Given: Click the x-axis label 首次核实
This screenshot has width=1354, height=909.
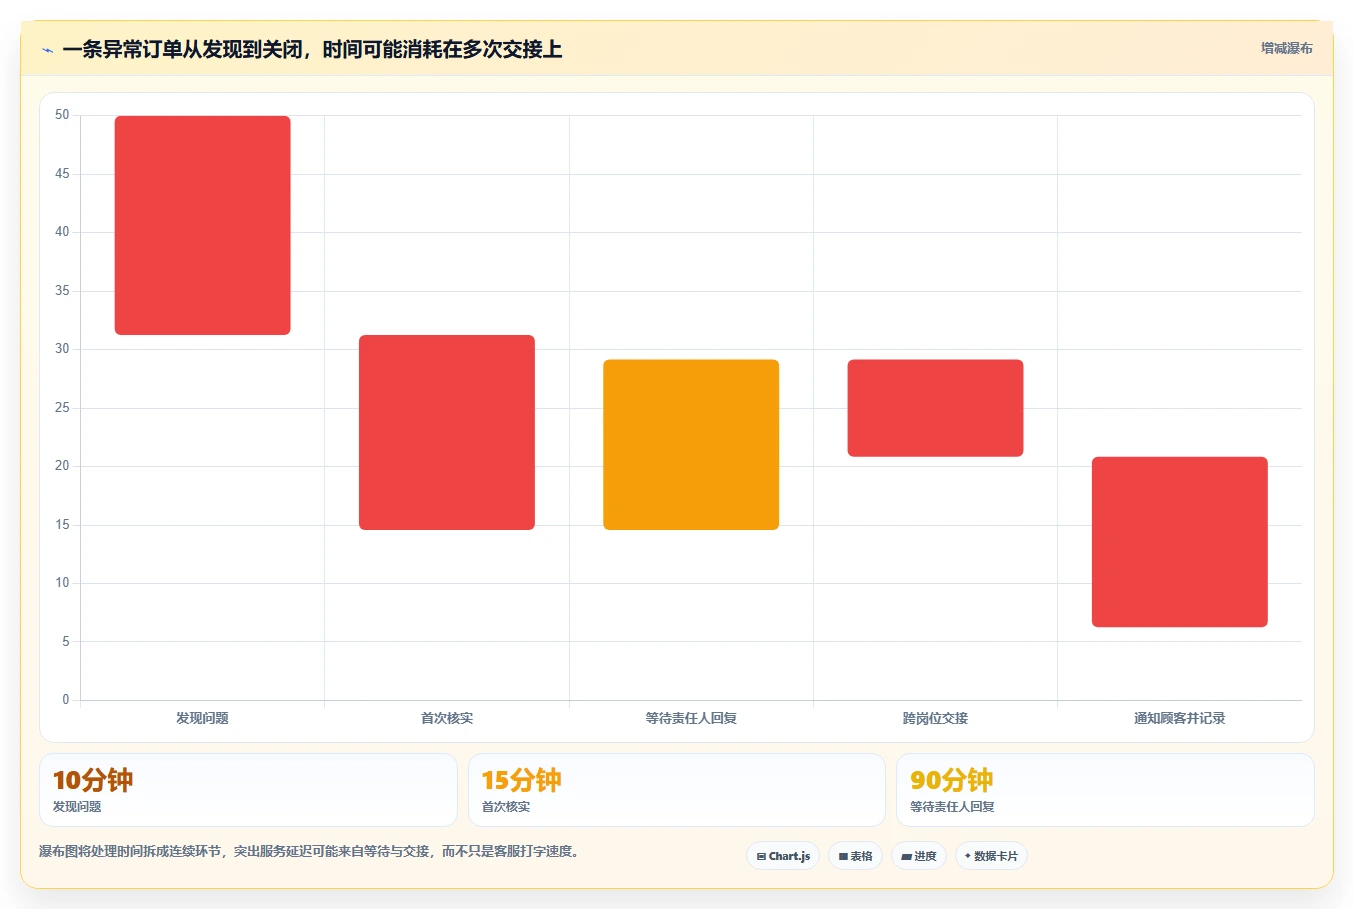Looking at the screenshot, I should tap(447, 718).
